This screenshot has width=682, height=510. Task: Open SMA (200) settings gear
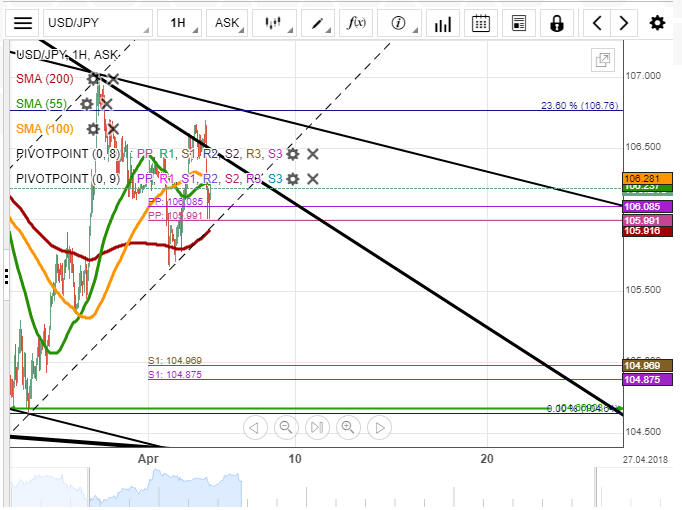tap(93, 79)
